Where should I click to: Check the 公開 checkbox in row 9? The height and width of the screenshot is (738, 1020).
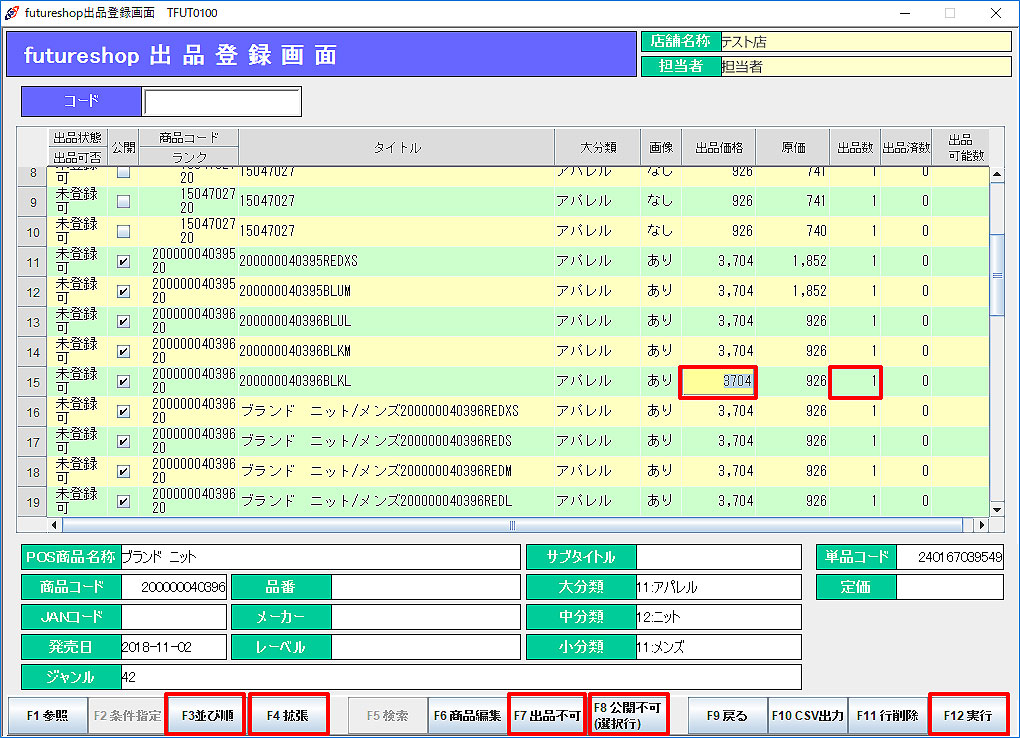coord(123,201)
